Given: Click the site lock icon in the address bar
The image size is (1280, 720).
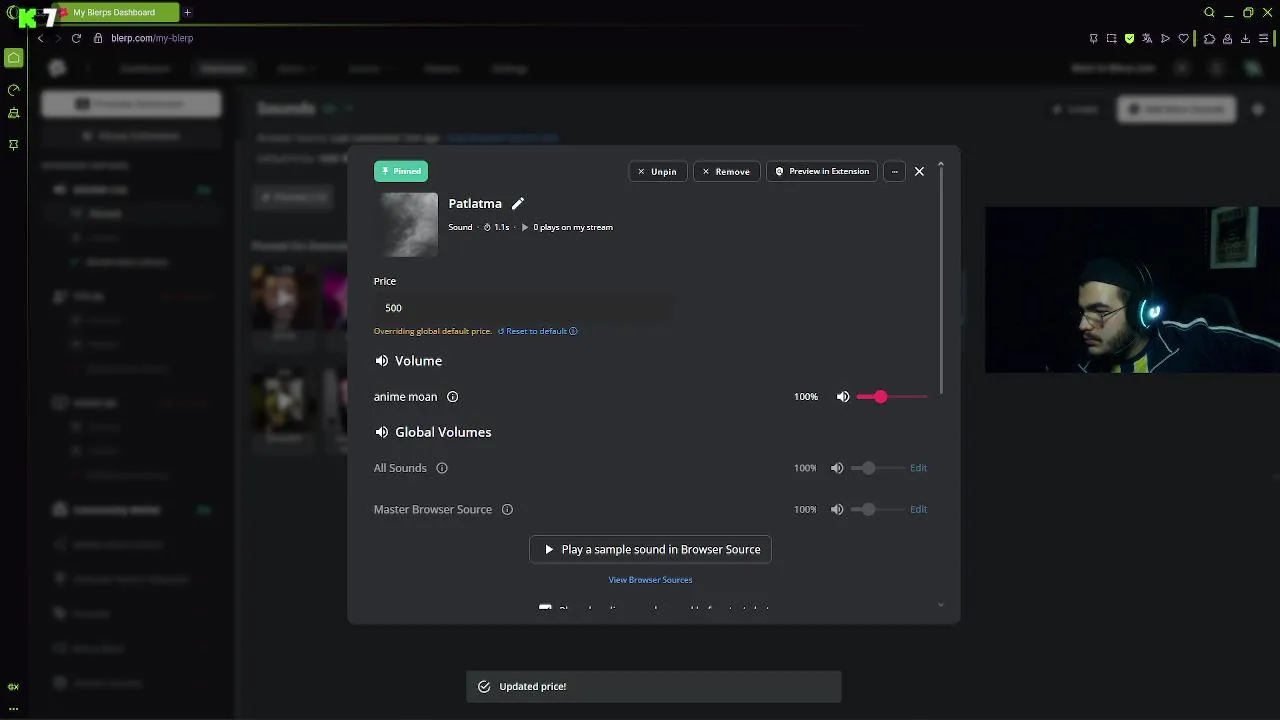Looking at the screenshot, I should [98, 38].
